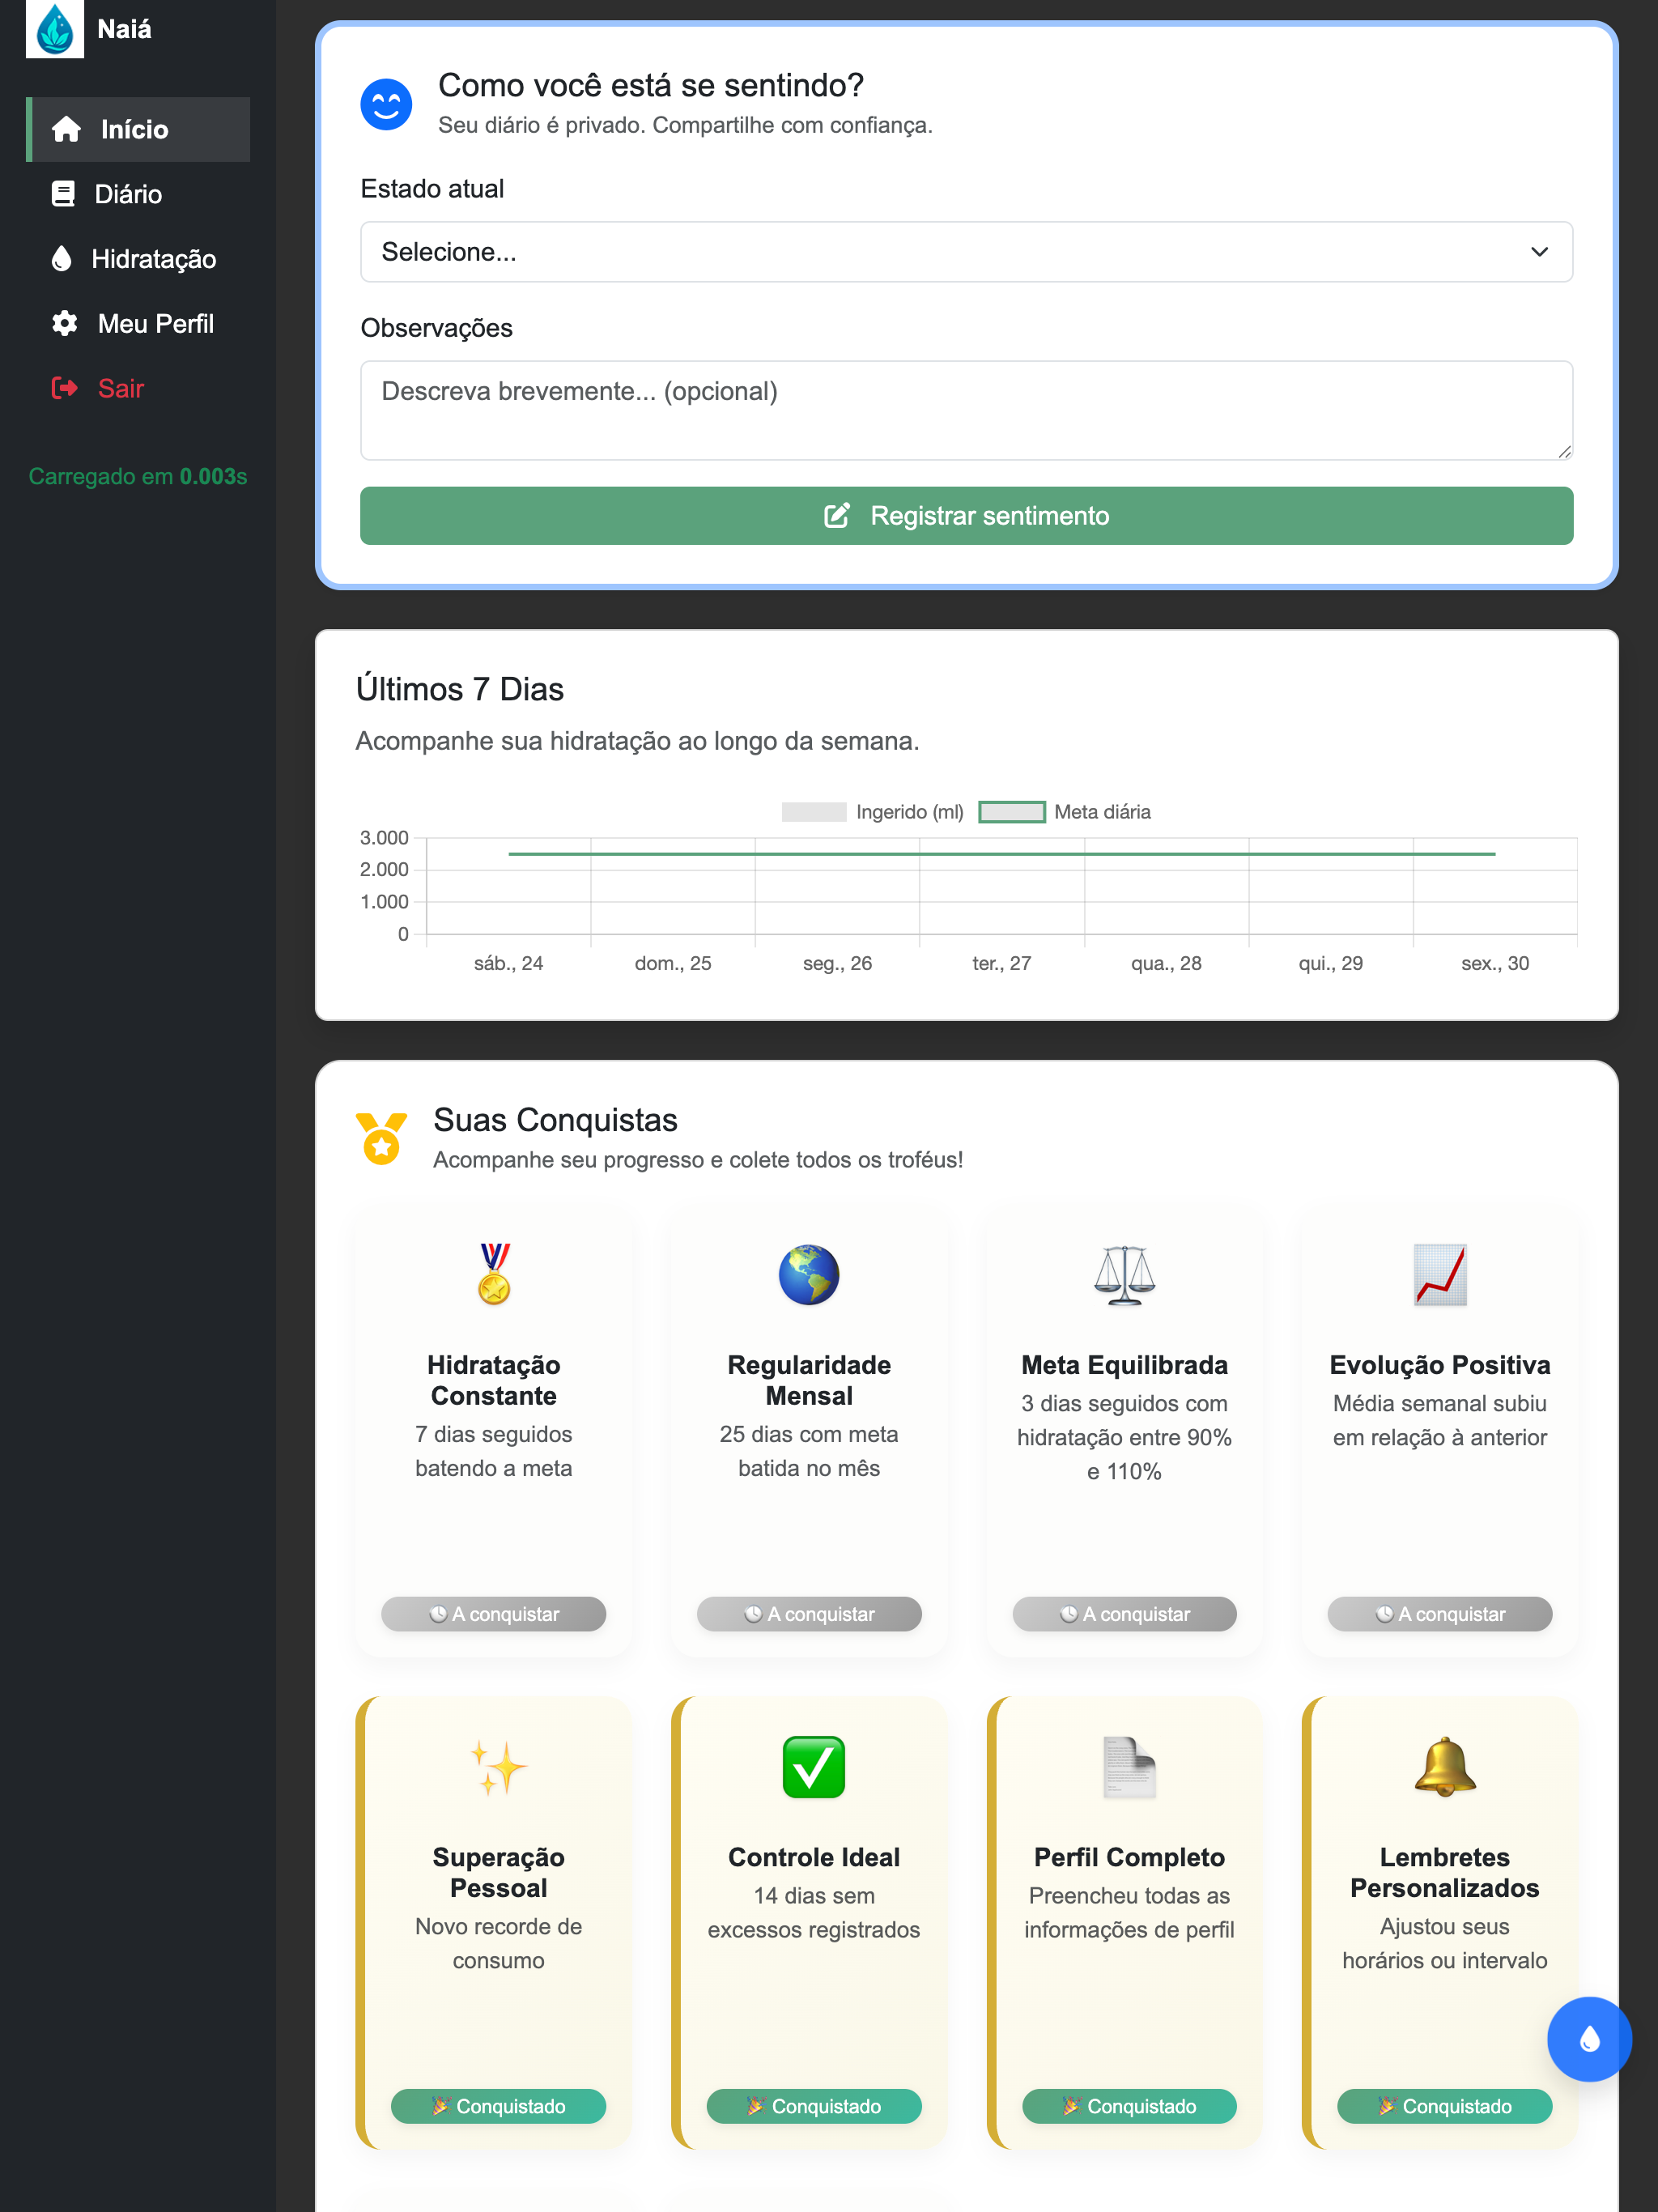
Task: Open Meu Perfil settings page
Action: [138, 324]
